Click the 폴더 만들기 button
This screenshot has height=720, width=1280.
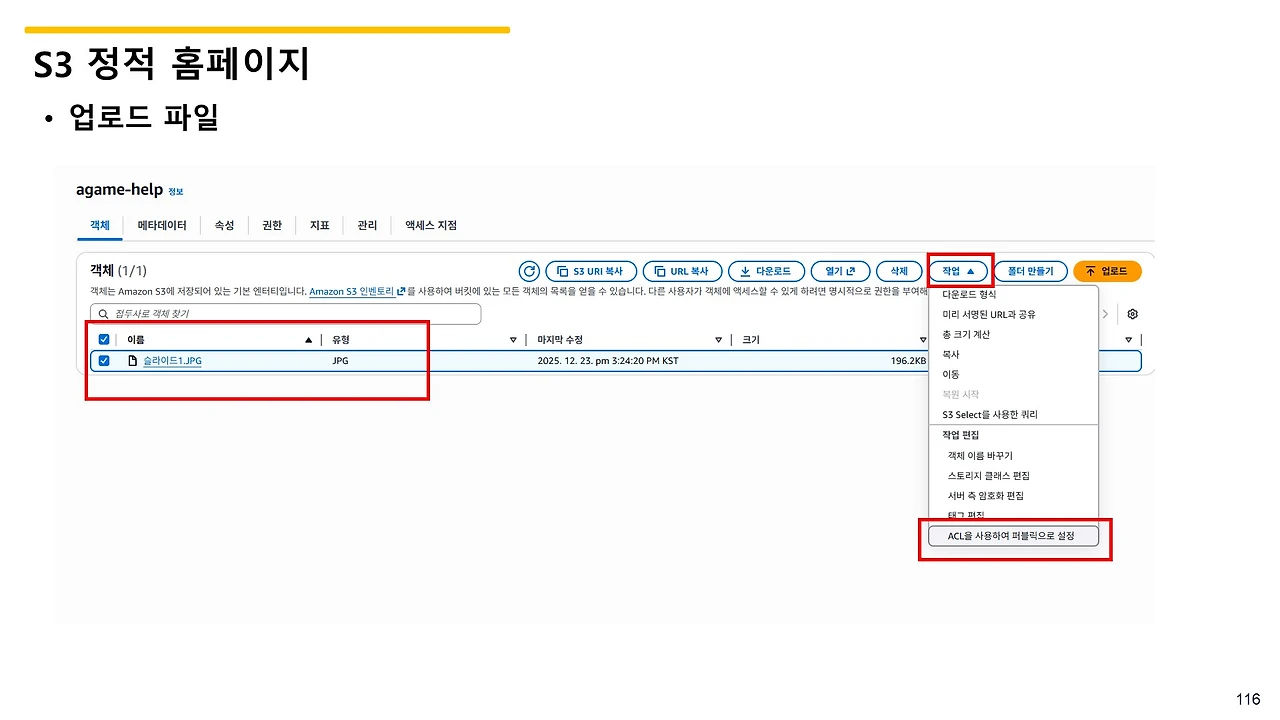click(1030, 270)
